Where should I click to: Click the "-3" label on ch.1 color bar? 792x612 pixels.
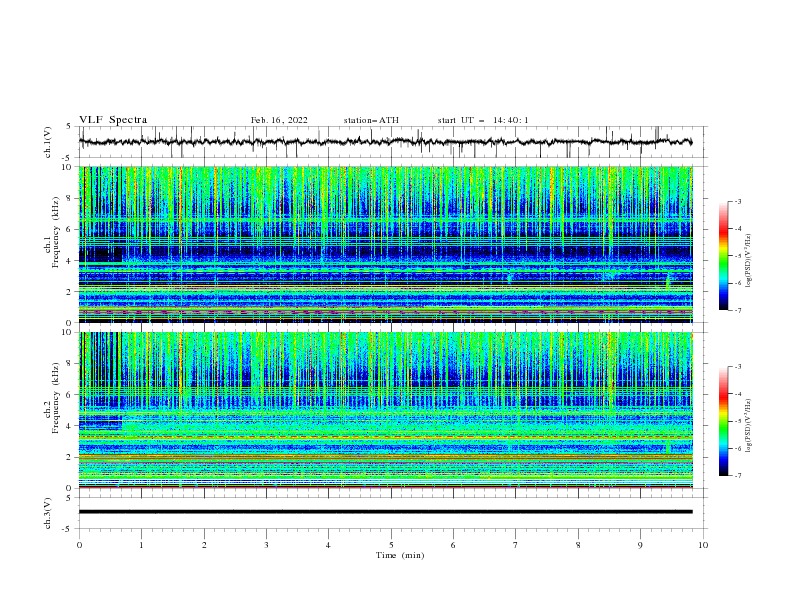(738, 201)
